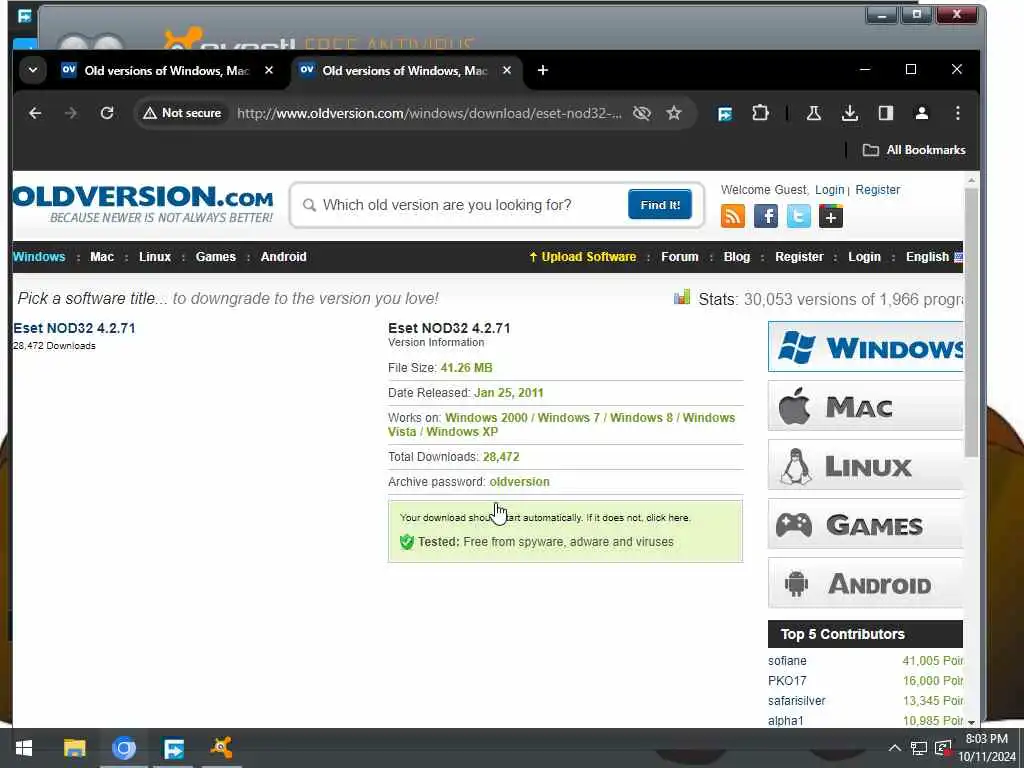Viewport: 1024px width, 768px height.
Task: Bookmark this page with the star
Action: coord(674,113)
